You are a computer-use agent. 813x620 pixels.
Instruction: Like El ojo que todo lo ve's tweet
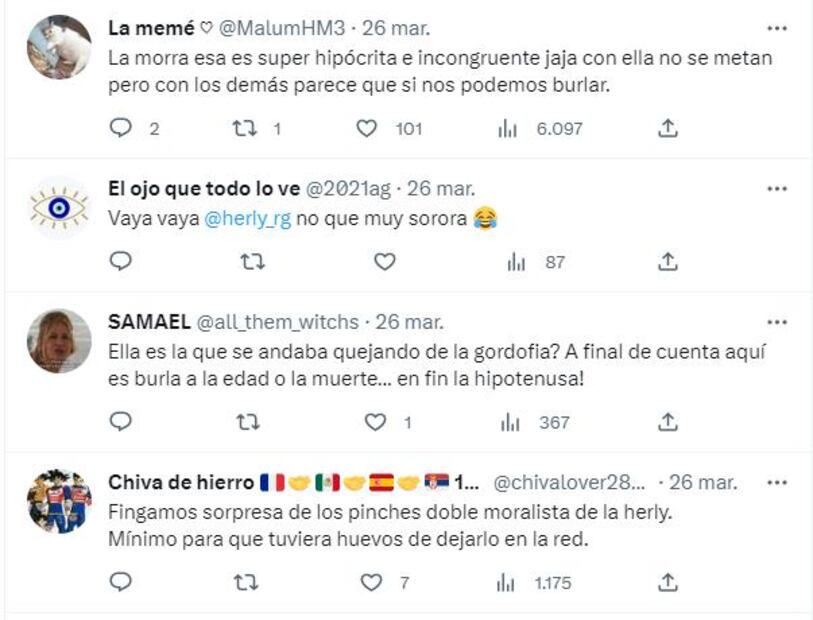pos(384,261)
